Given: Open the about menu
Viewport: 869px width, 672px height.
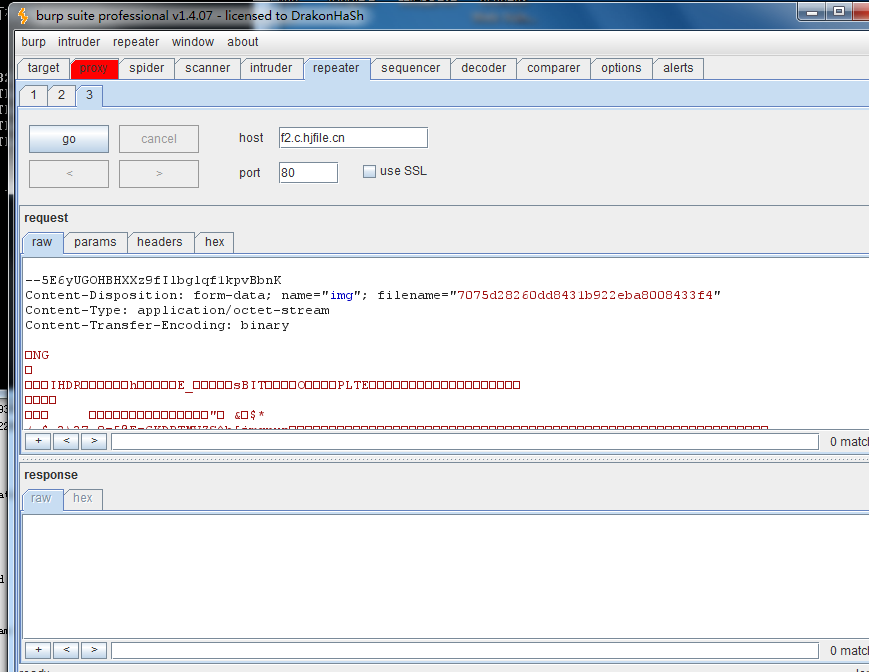Looking at the screenshot, I should [243, 42].
